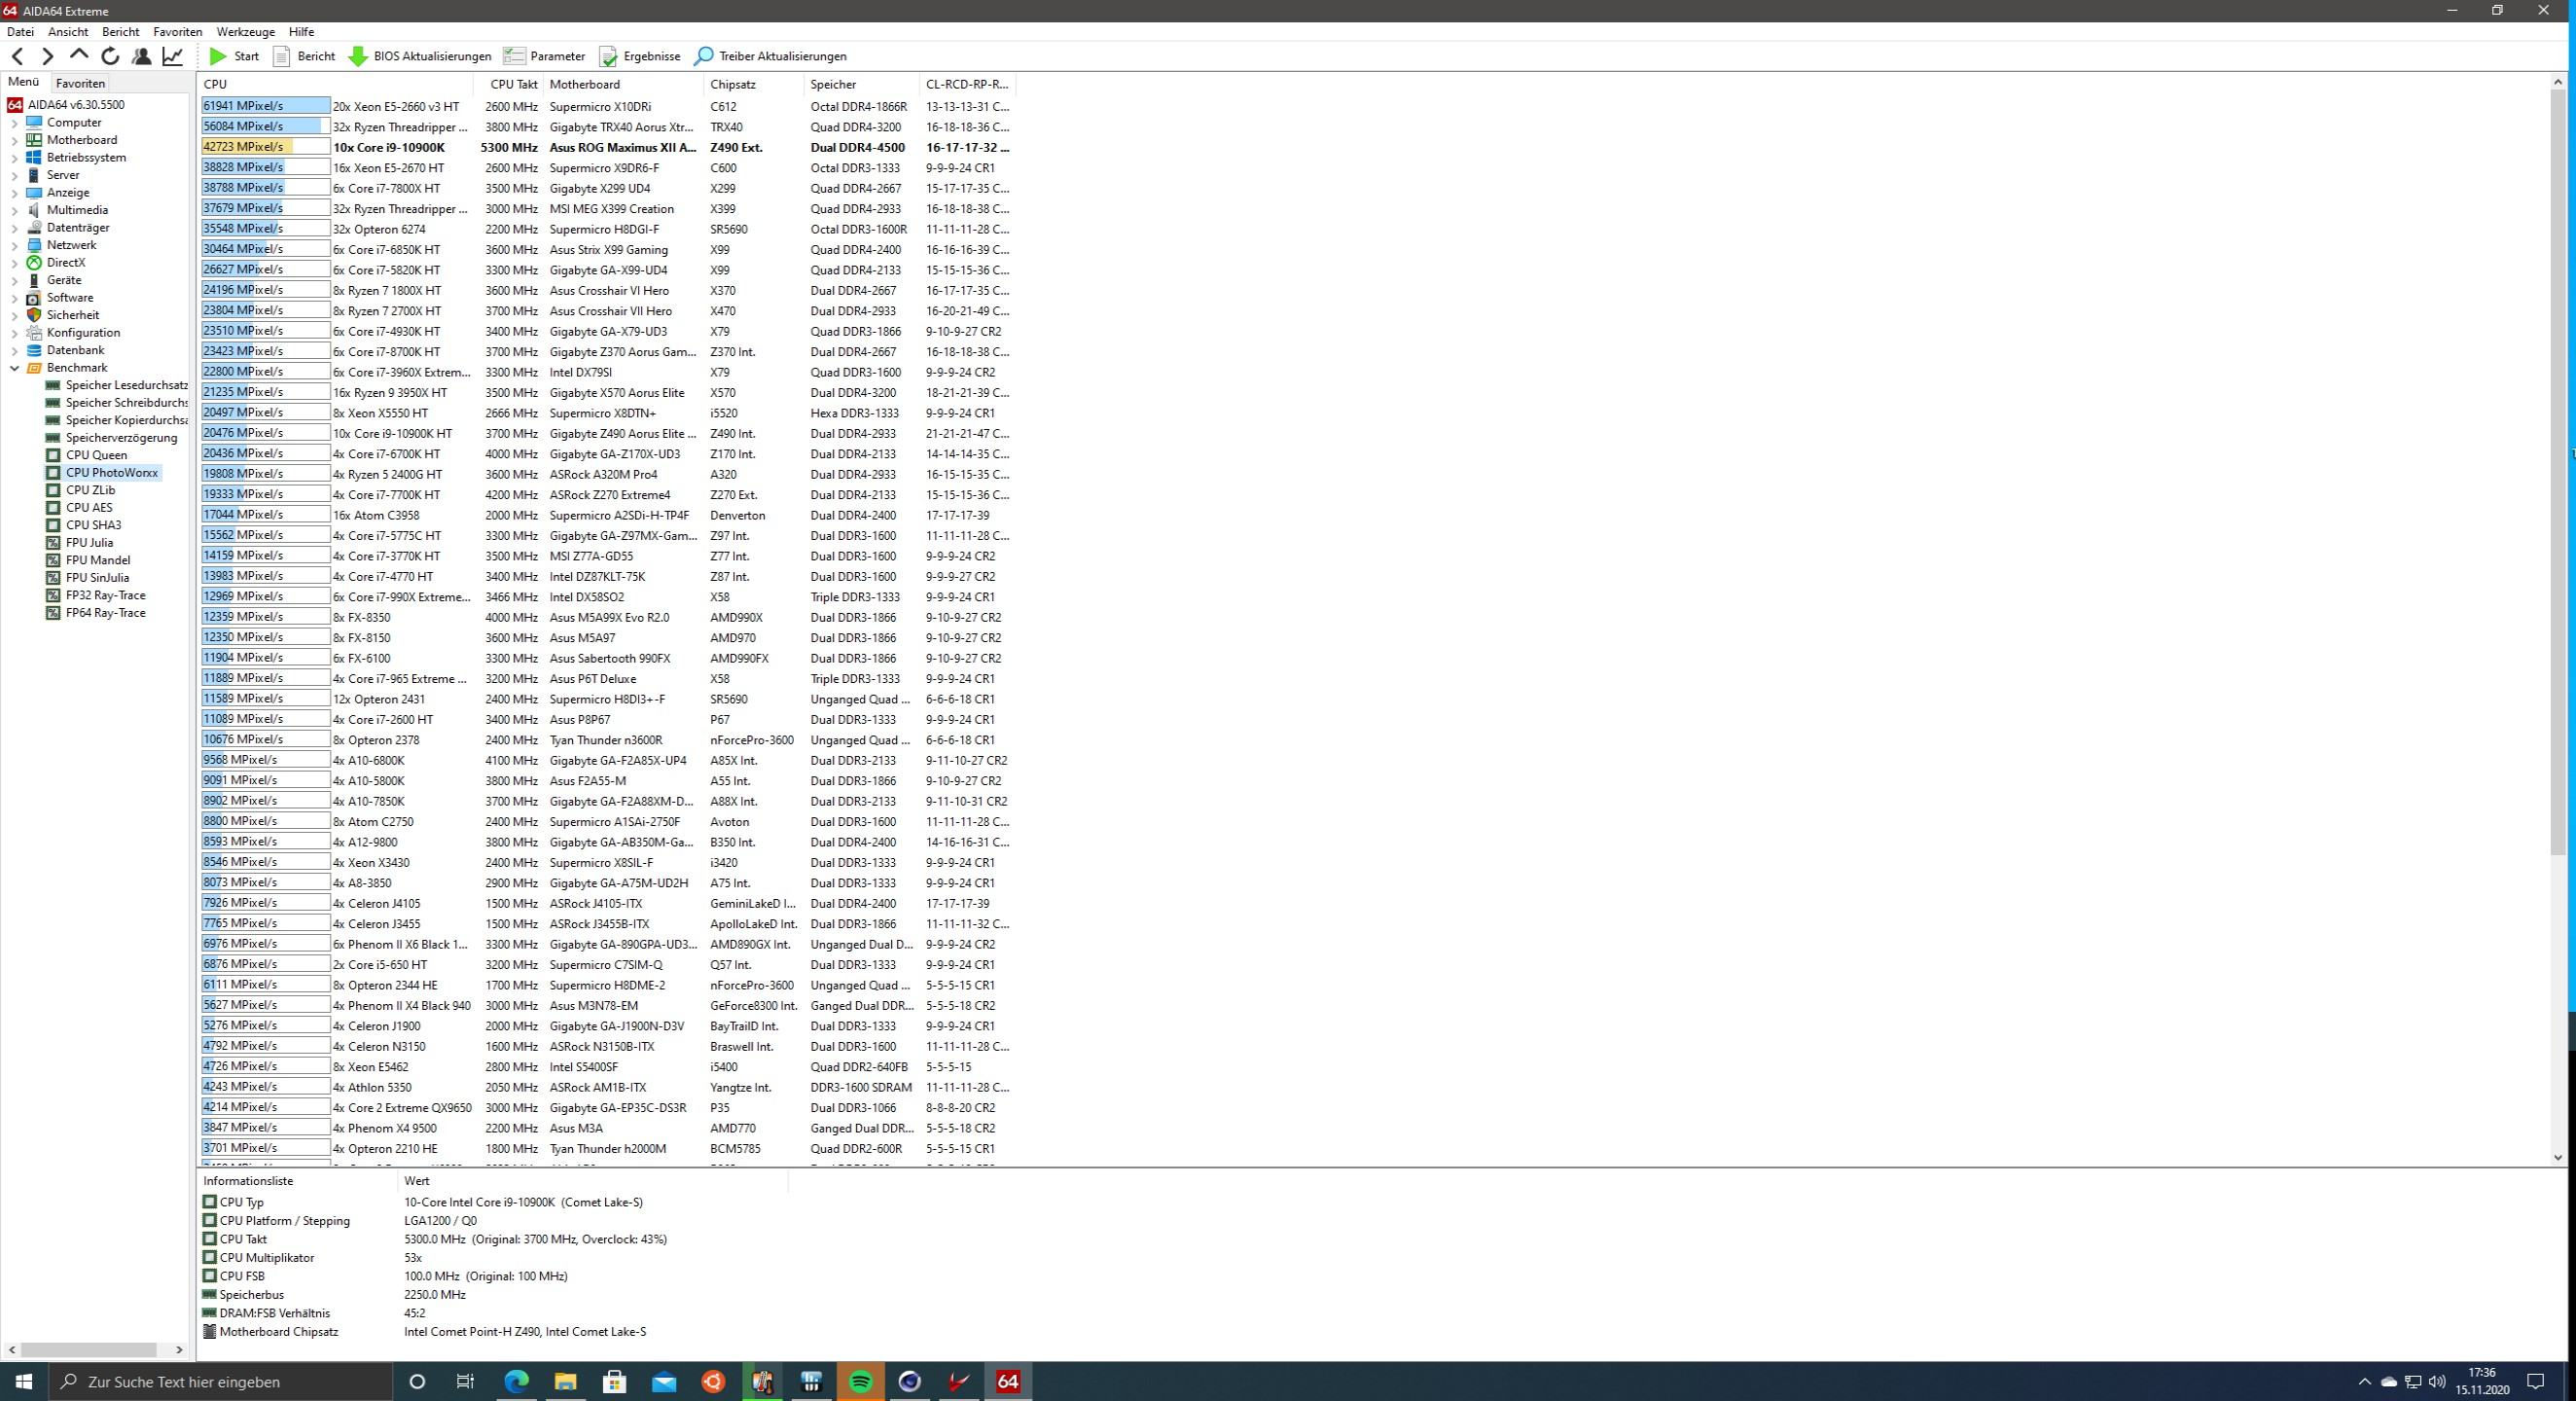Click the refresh arrow toolbar icon
Viewport: 2576px width, 1401px height.
coord(110,56)
